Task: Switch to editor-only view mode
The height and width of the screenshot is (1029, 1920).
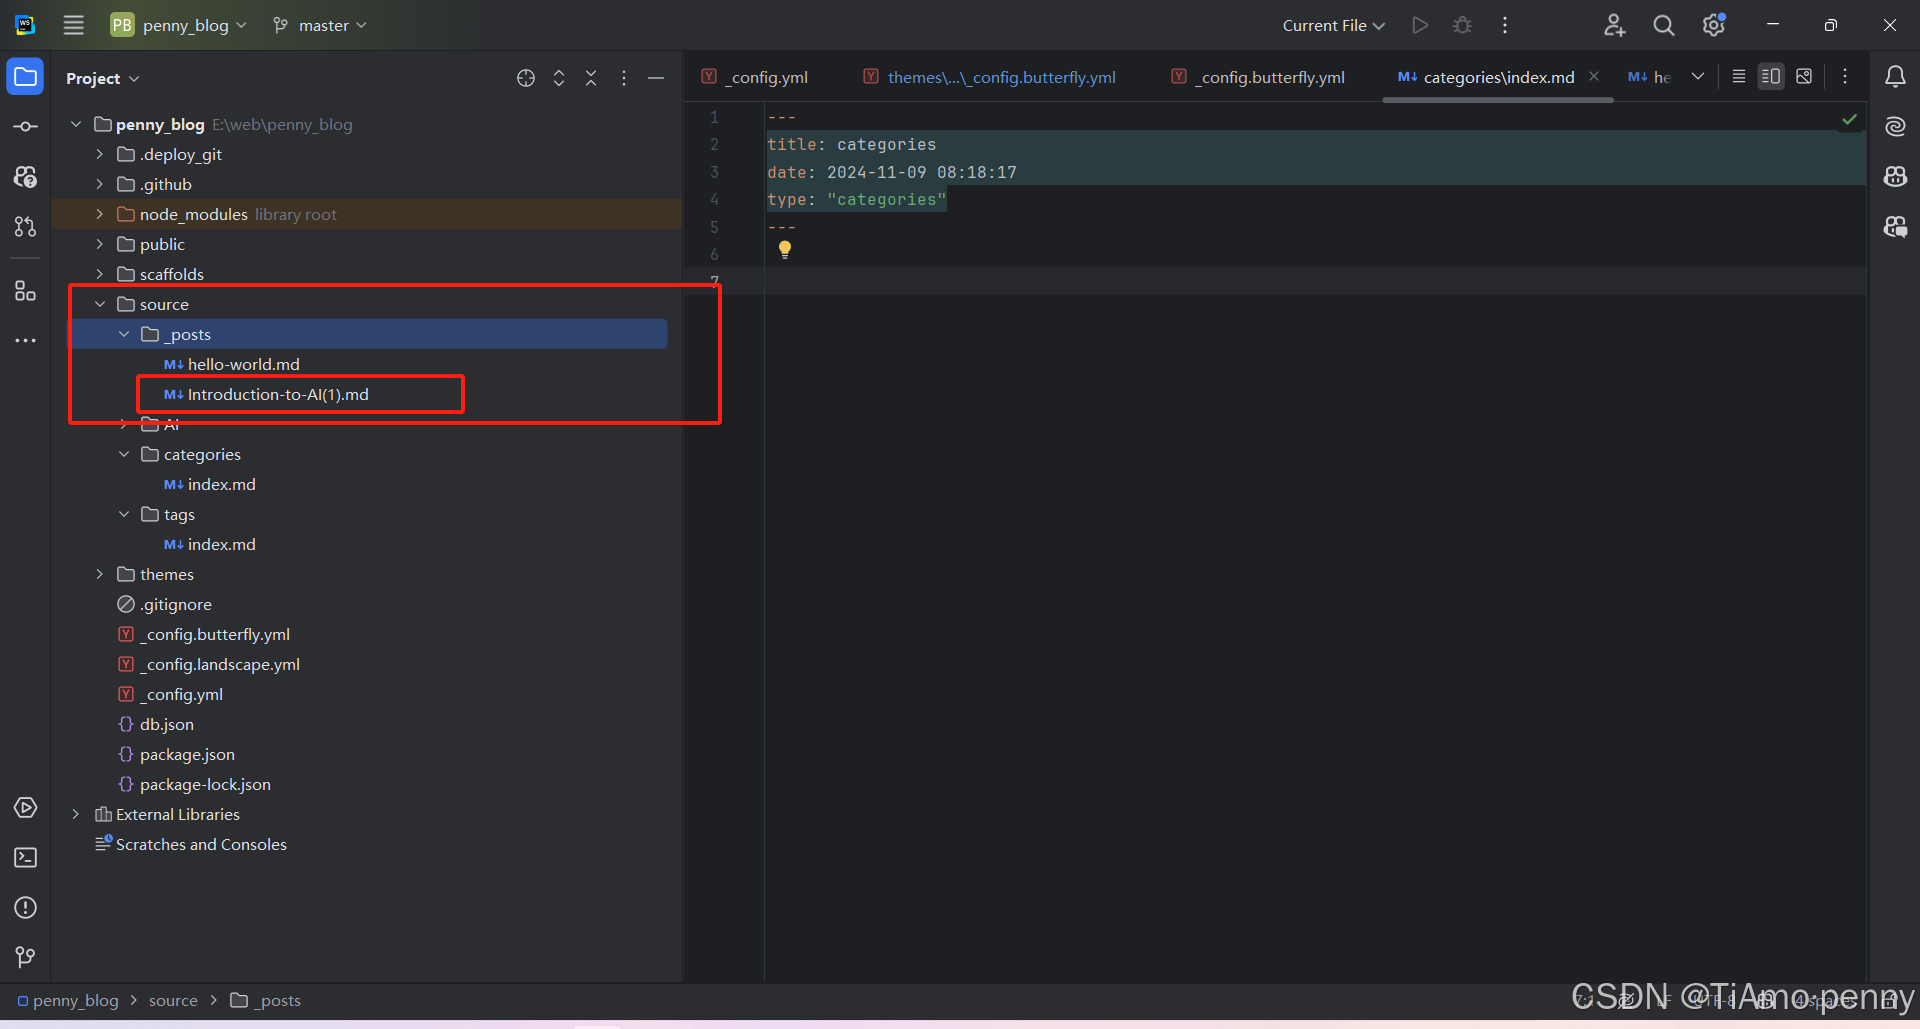Action: point(1739,77)
